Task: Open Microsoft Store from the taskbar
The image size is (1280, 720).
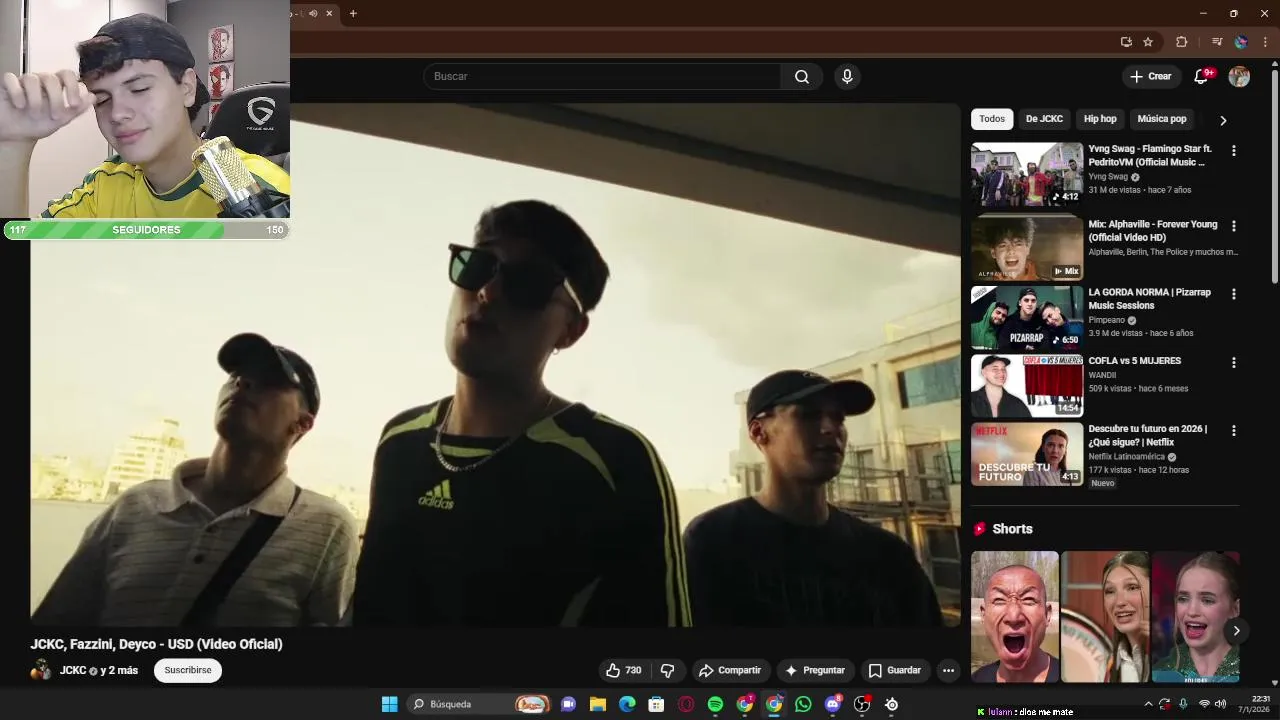Action: tap(656, 704)
